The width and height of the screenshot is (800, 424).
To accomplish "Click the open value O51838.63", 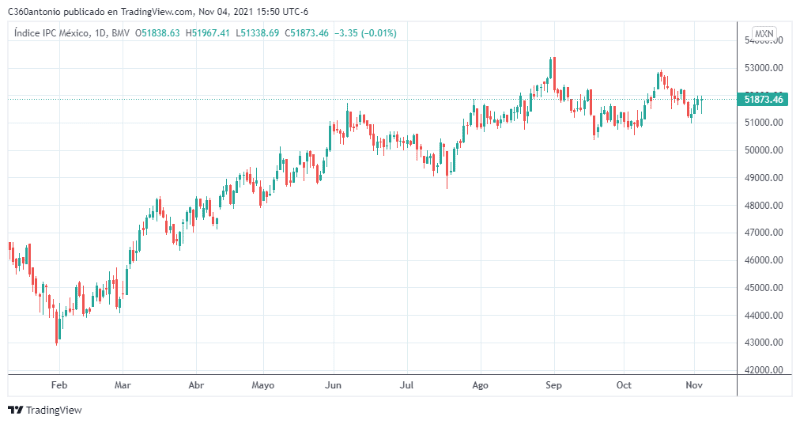I will (158, 33).
